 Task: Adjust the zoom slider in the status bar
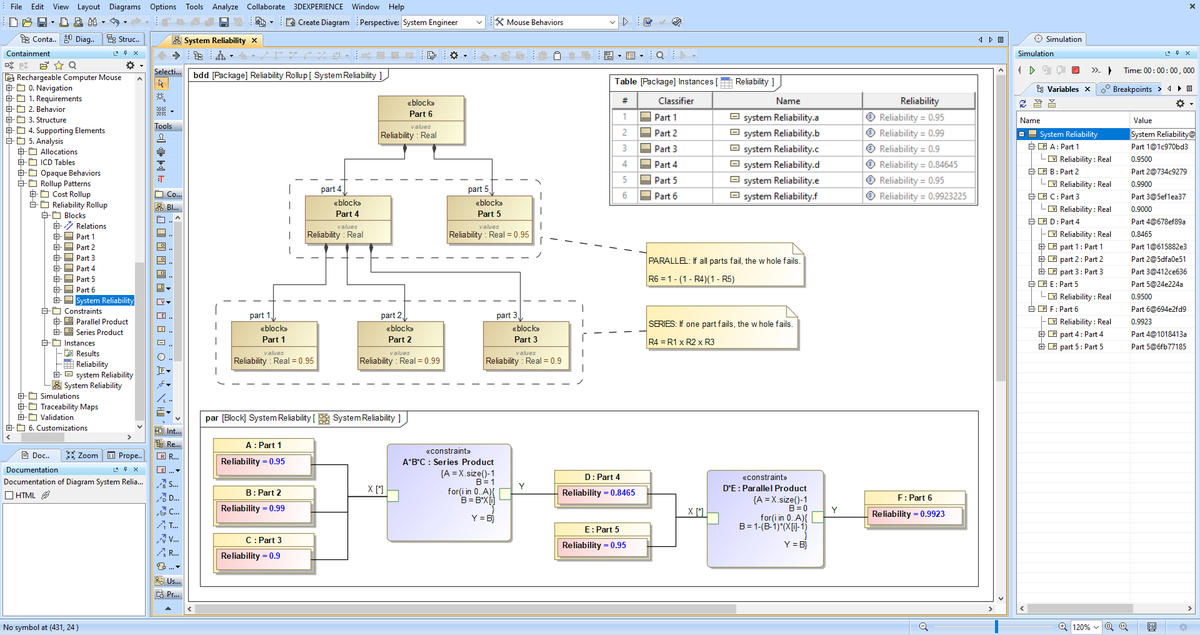click(997, 626)
